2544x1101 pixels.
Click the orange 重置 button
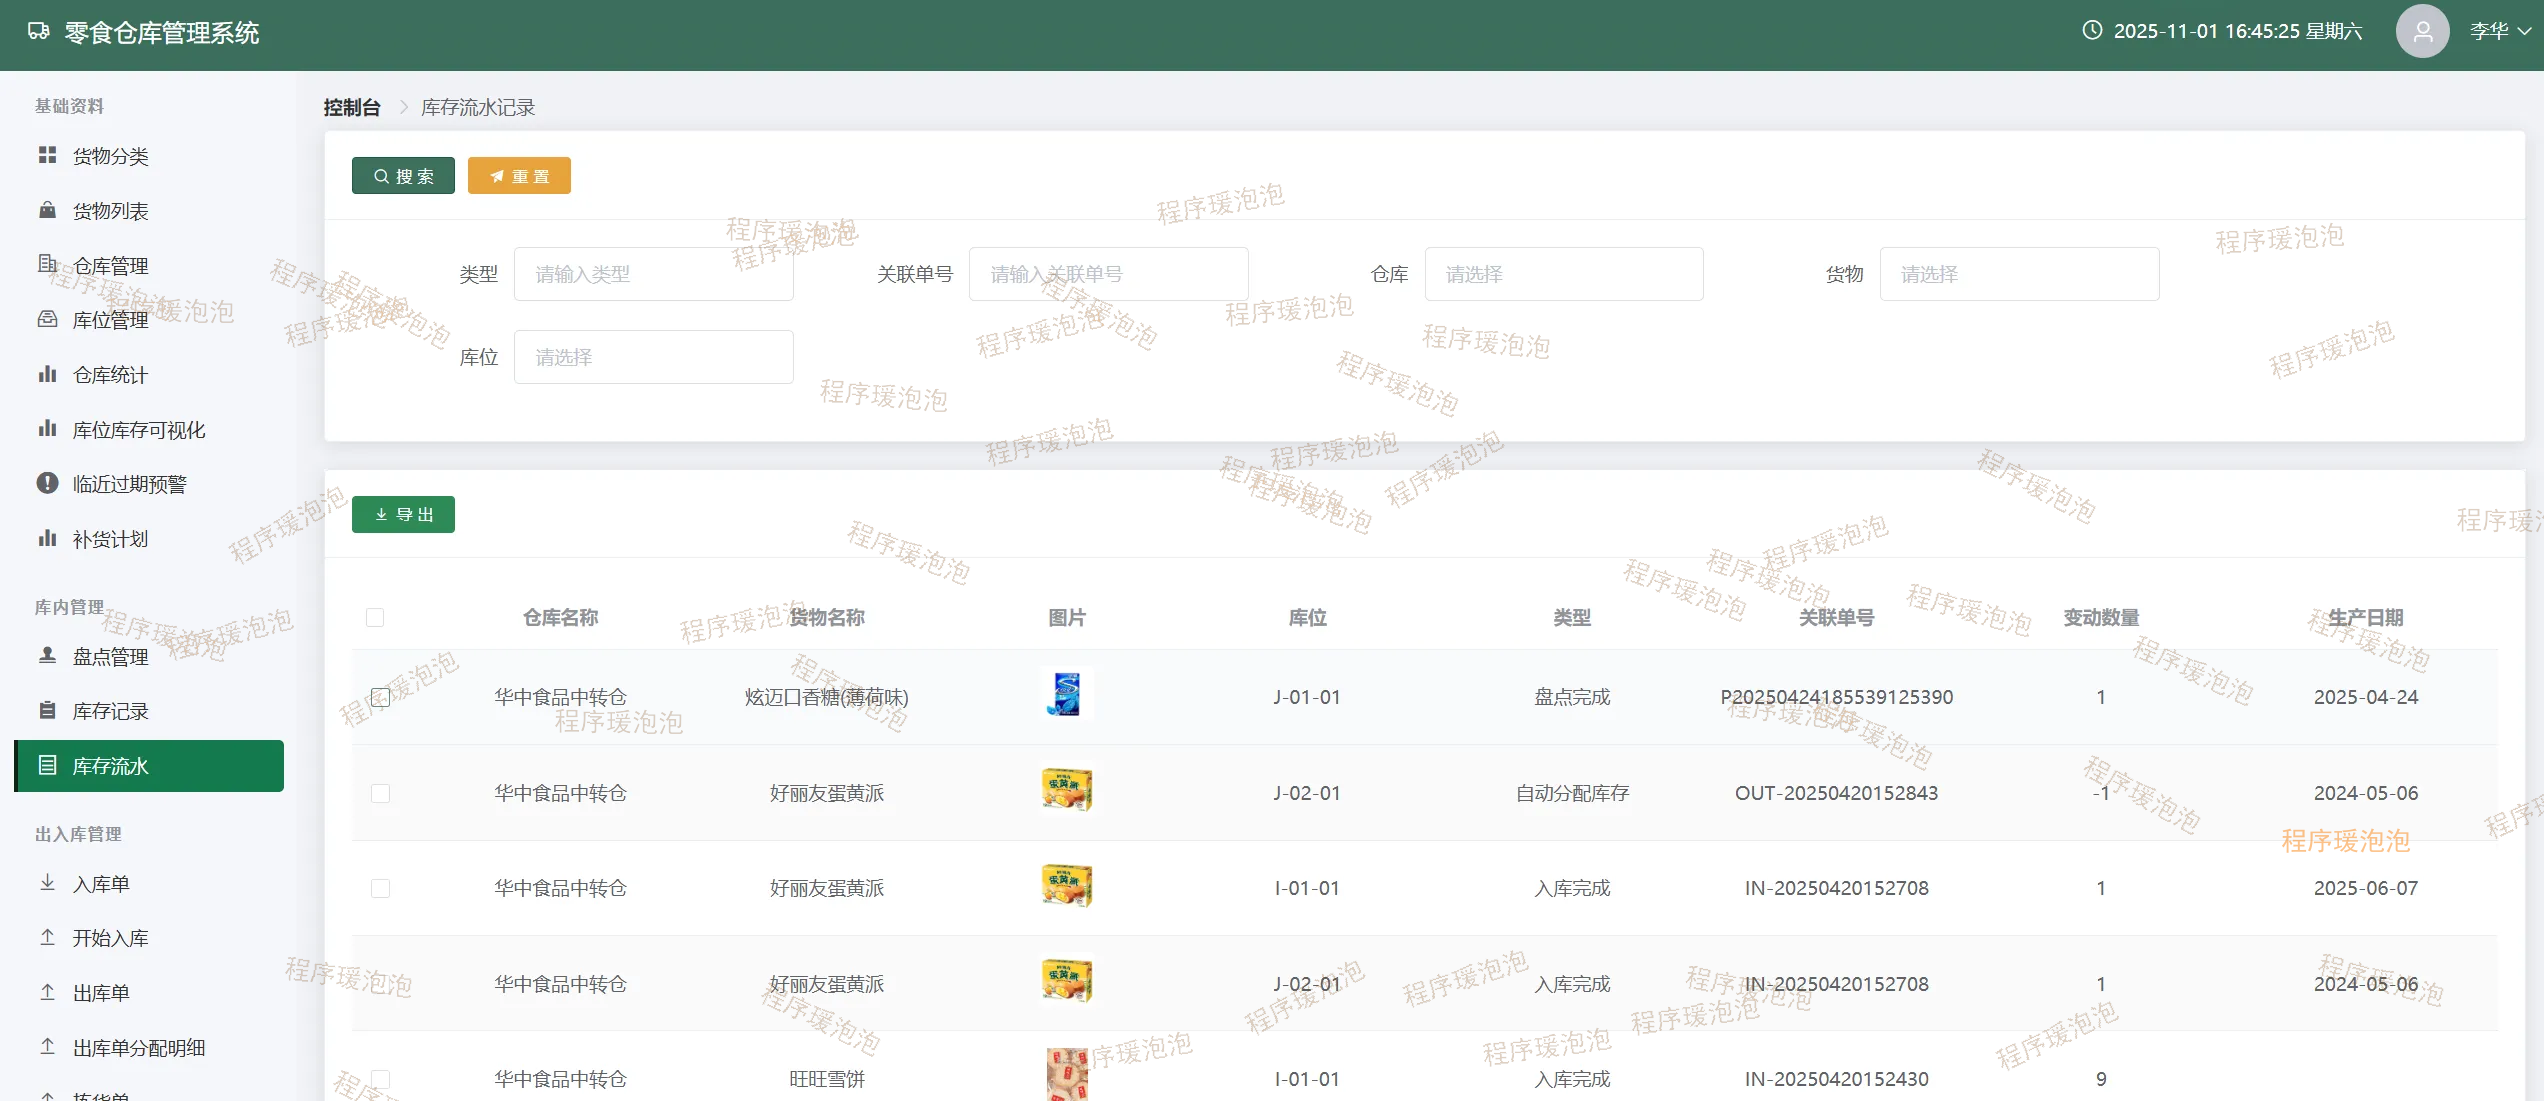(519, 176)
